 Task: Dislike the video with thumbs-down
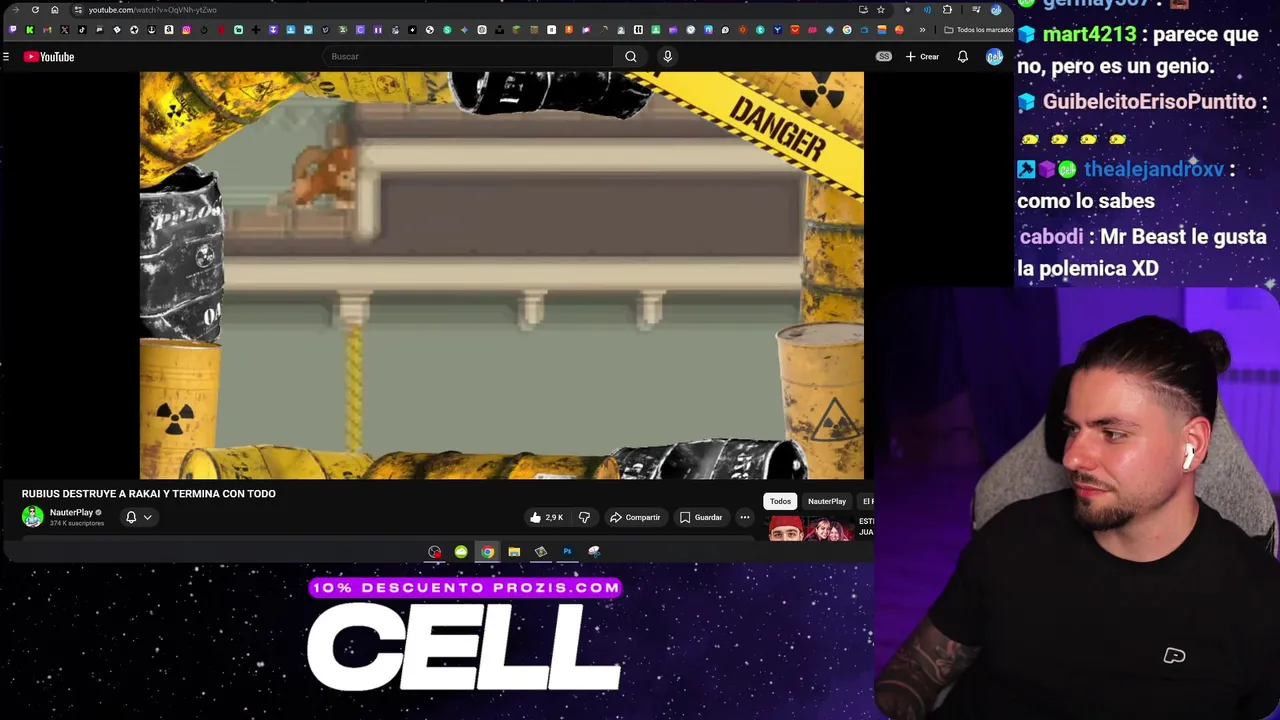tap(584, 517)
